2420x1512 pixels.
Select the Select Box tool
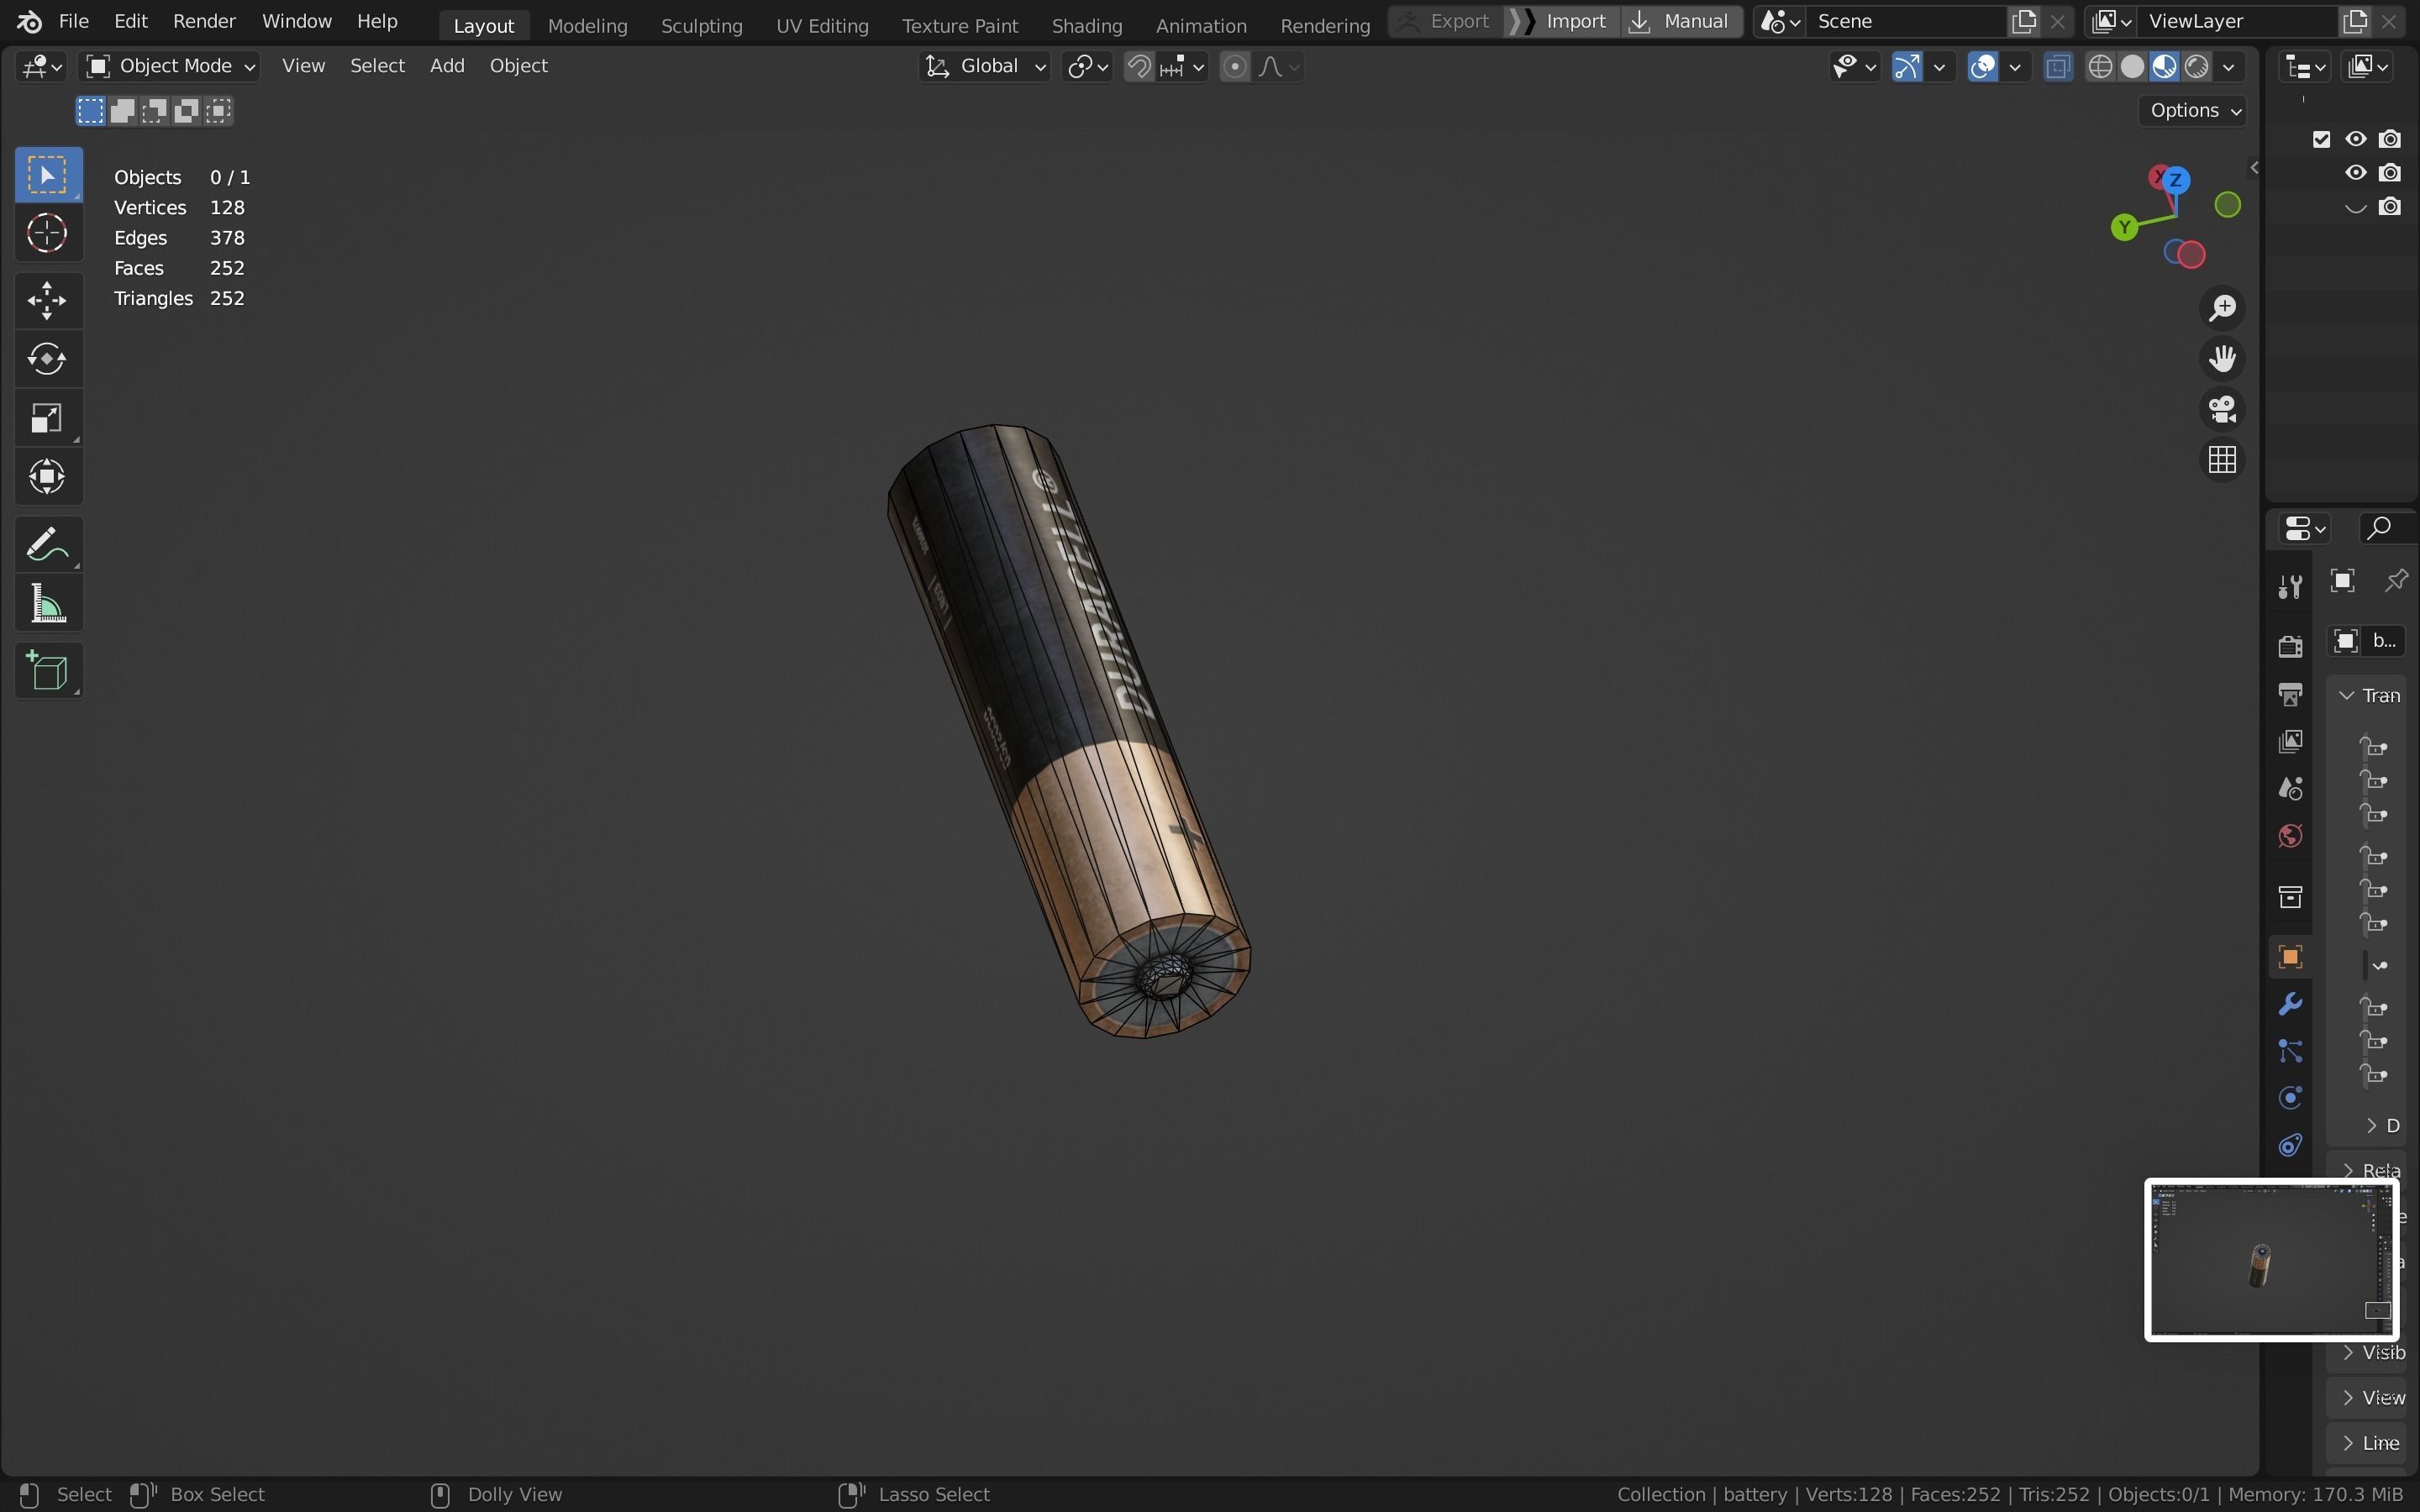(x=47, y=175)
